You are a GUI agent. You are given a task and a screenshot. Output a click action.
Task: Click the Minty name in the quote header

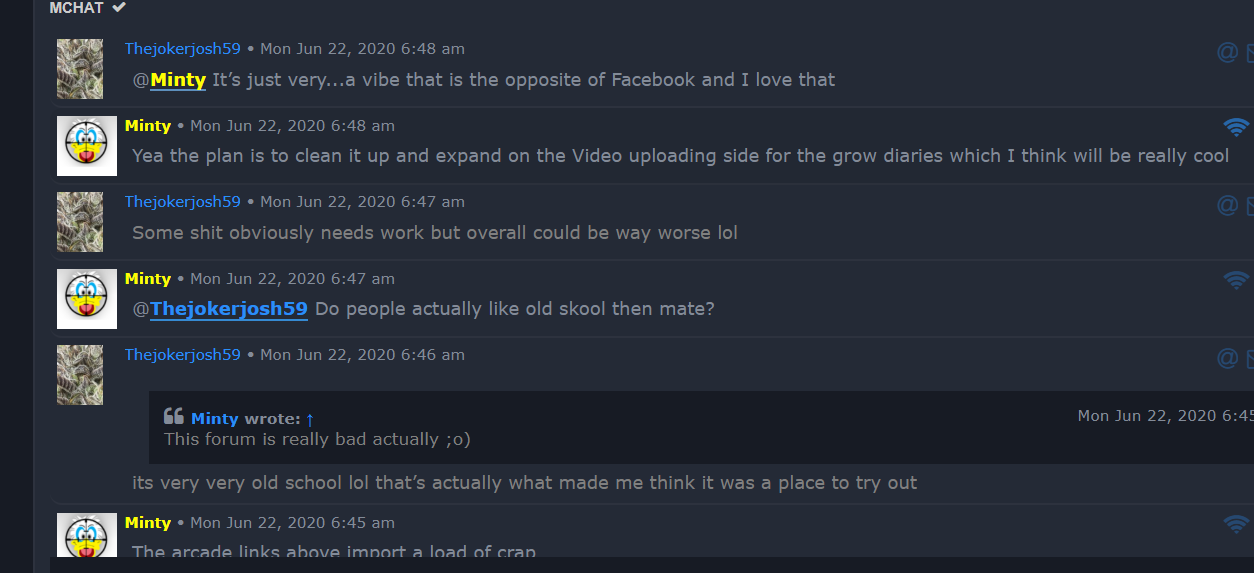(x=214, y=419)
